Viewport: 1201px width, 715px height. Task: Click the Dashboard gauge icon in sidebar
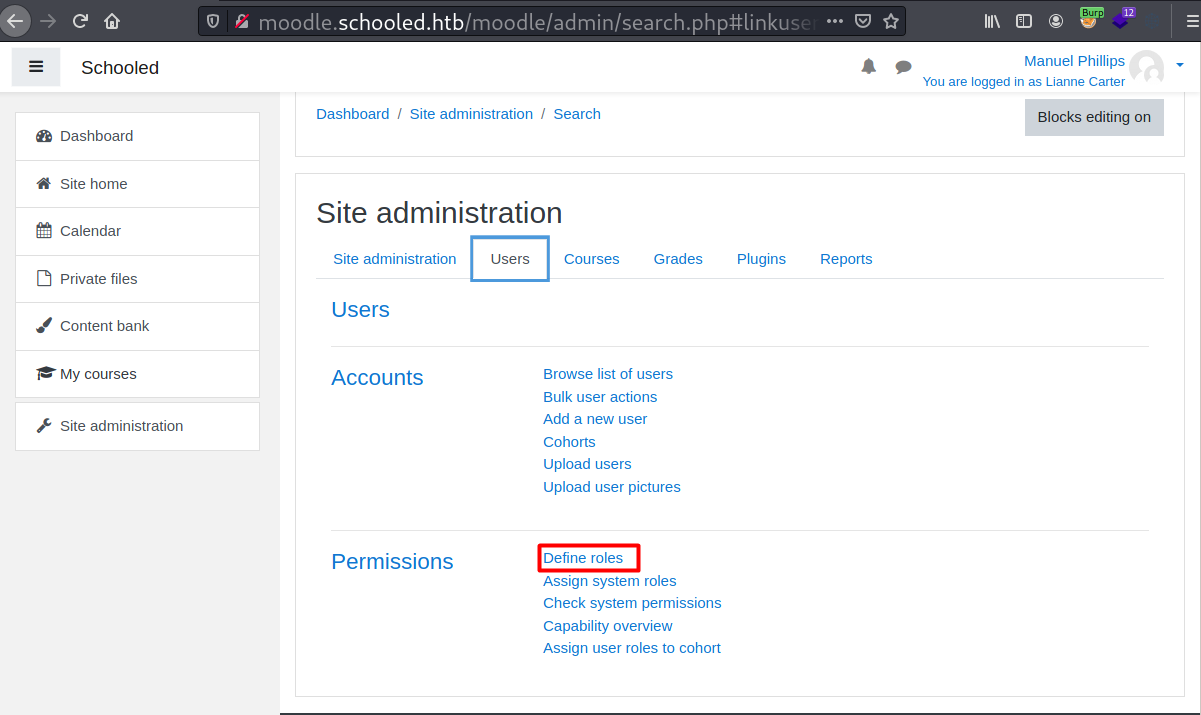(43, 136)
